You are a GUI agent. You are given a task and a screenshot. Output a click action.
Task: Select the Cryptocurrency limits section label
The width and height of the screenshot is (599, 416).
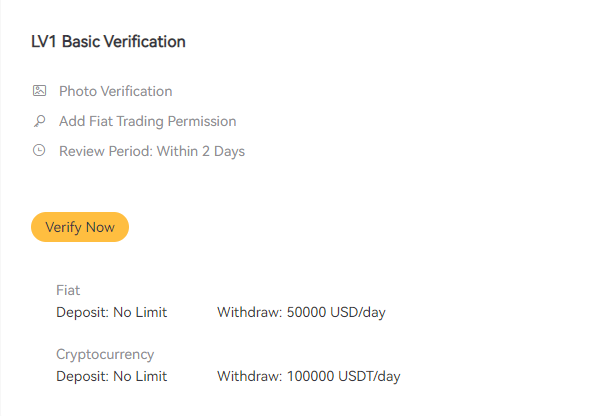[105, 354]
